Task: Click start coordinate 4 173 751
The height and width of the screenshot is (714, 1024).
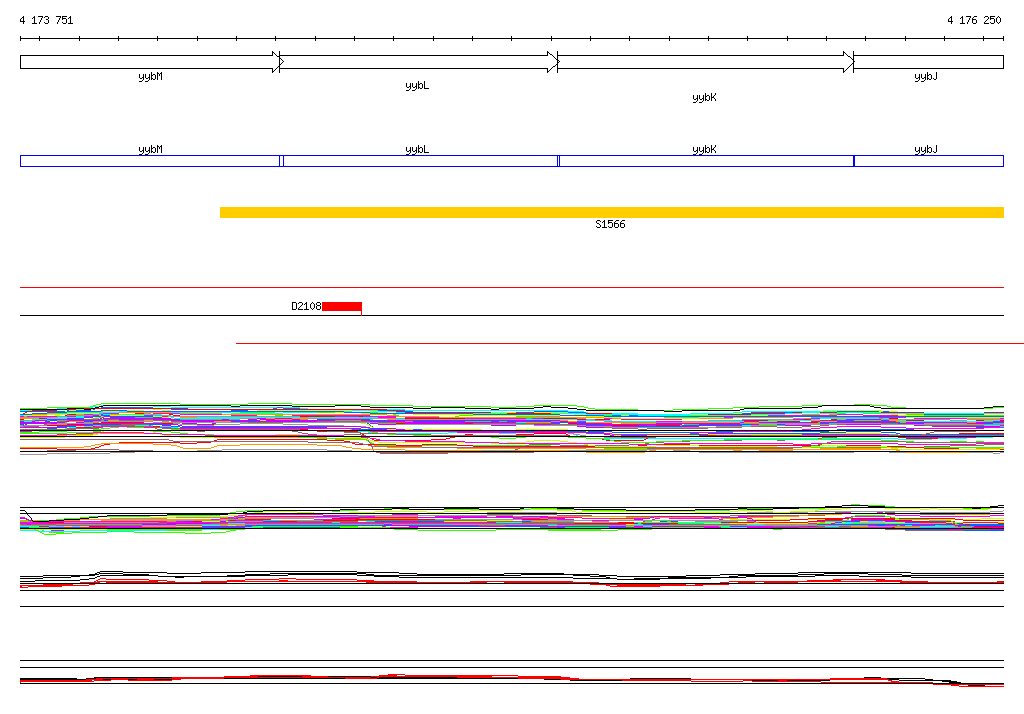Action: pyautogui.click(x=46, y=20)
